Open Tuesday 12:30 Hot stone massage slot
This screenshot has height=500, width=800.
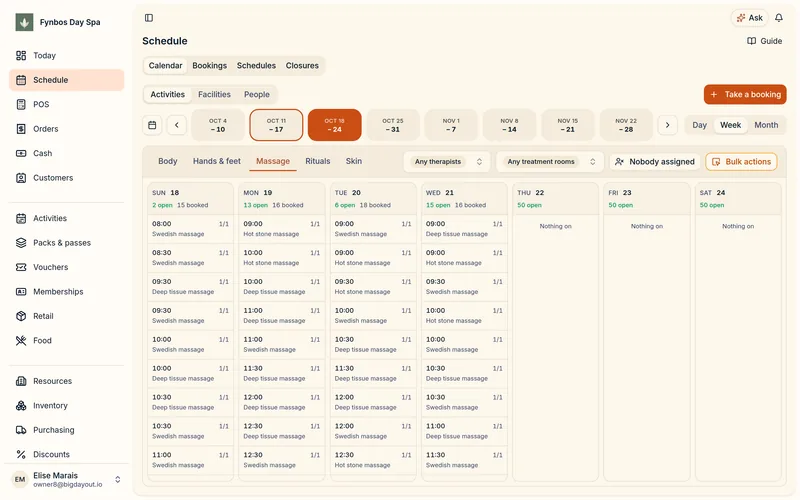(x=373, y=460)
